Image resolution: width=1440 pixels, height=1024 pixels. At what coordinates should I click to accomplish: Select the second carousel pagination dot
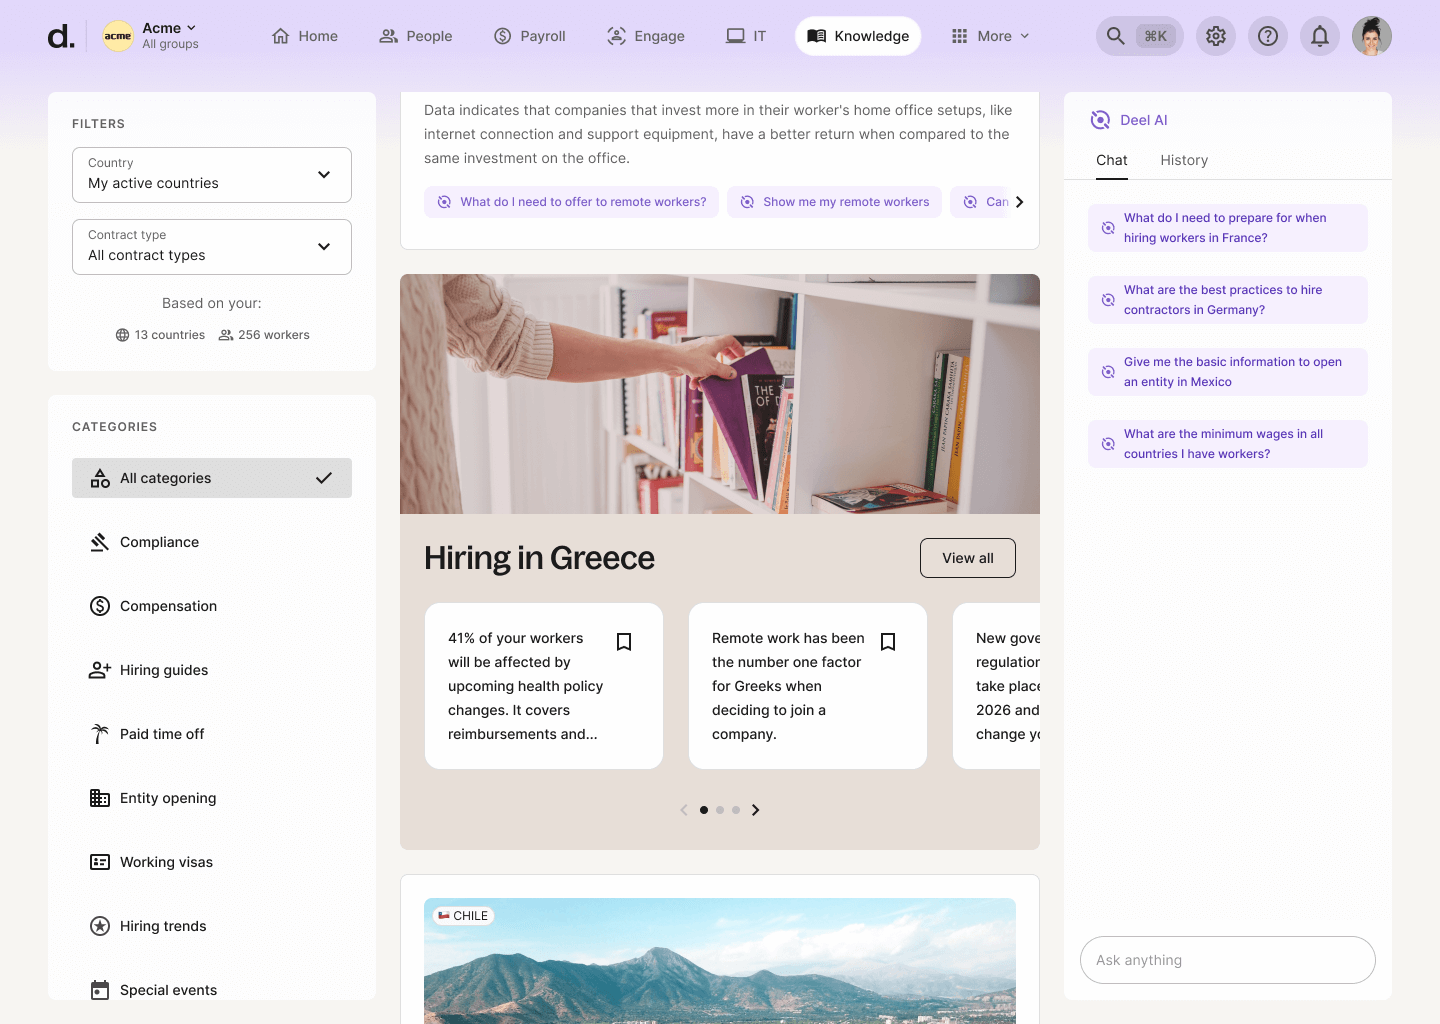[x=720, y=810]
